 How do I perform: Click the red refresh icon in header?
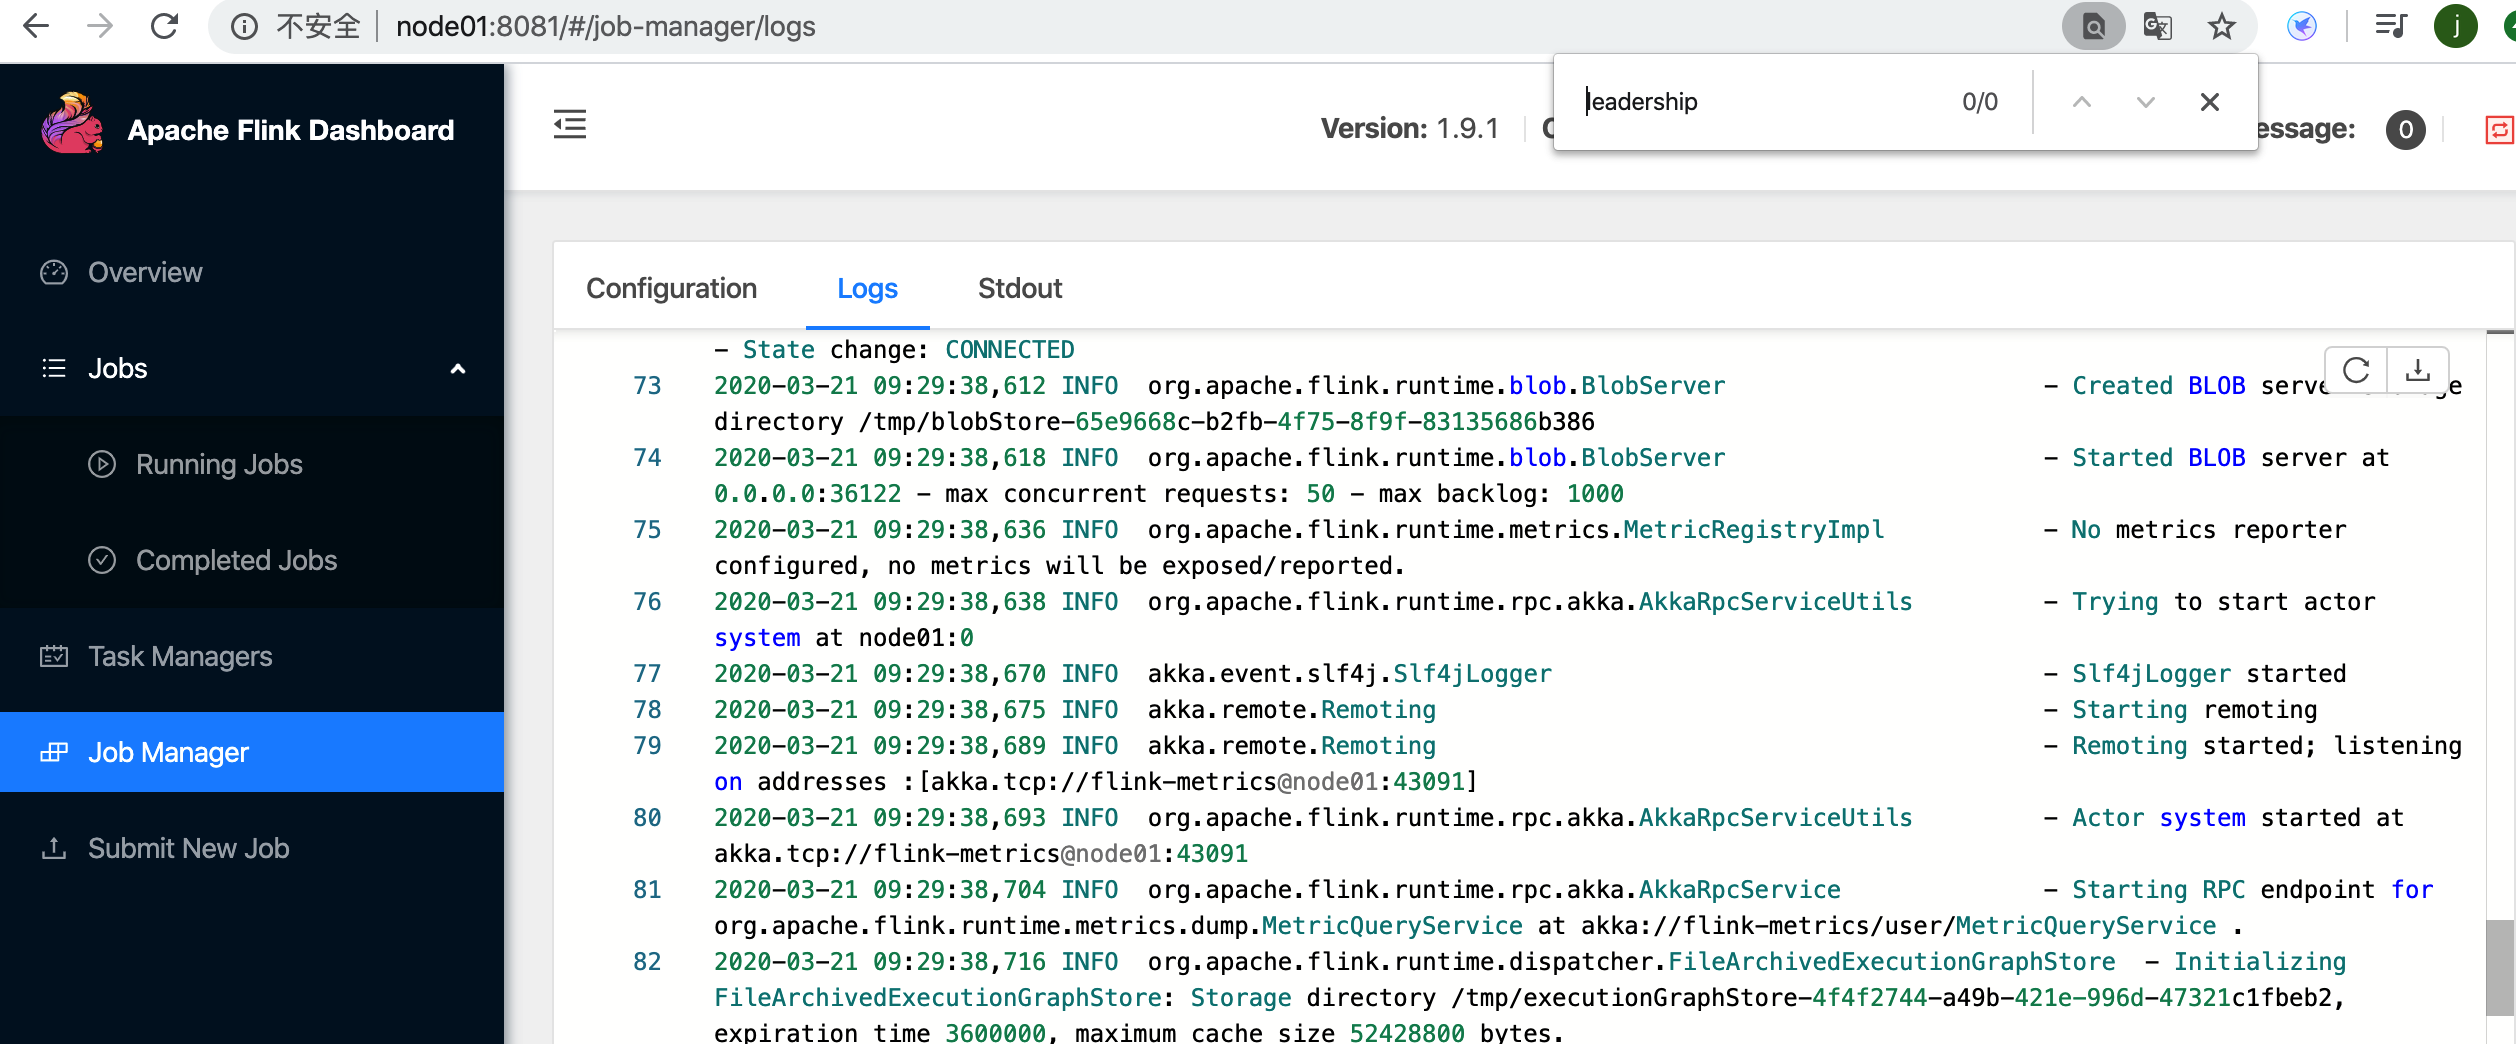[2500, 129]
